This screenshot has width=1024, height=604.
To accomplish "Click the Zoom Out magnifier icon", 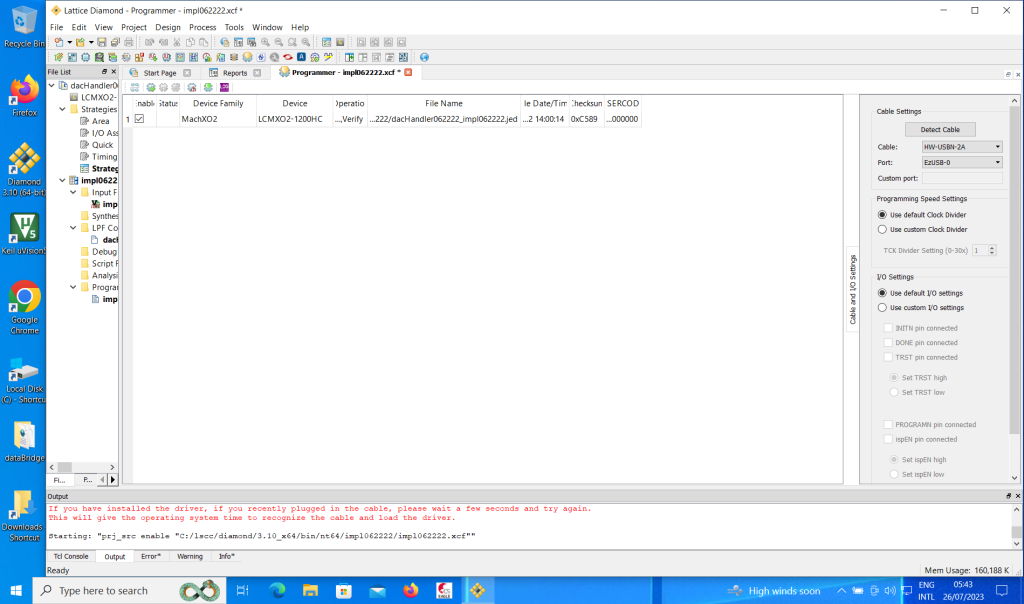I will tap(279, 42).
